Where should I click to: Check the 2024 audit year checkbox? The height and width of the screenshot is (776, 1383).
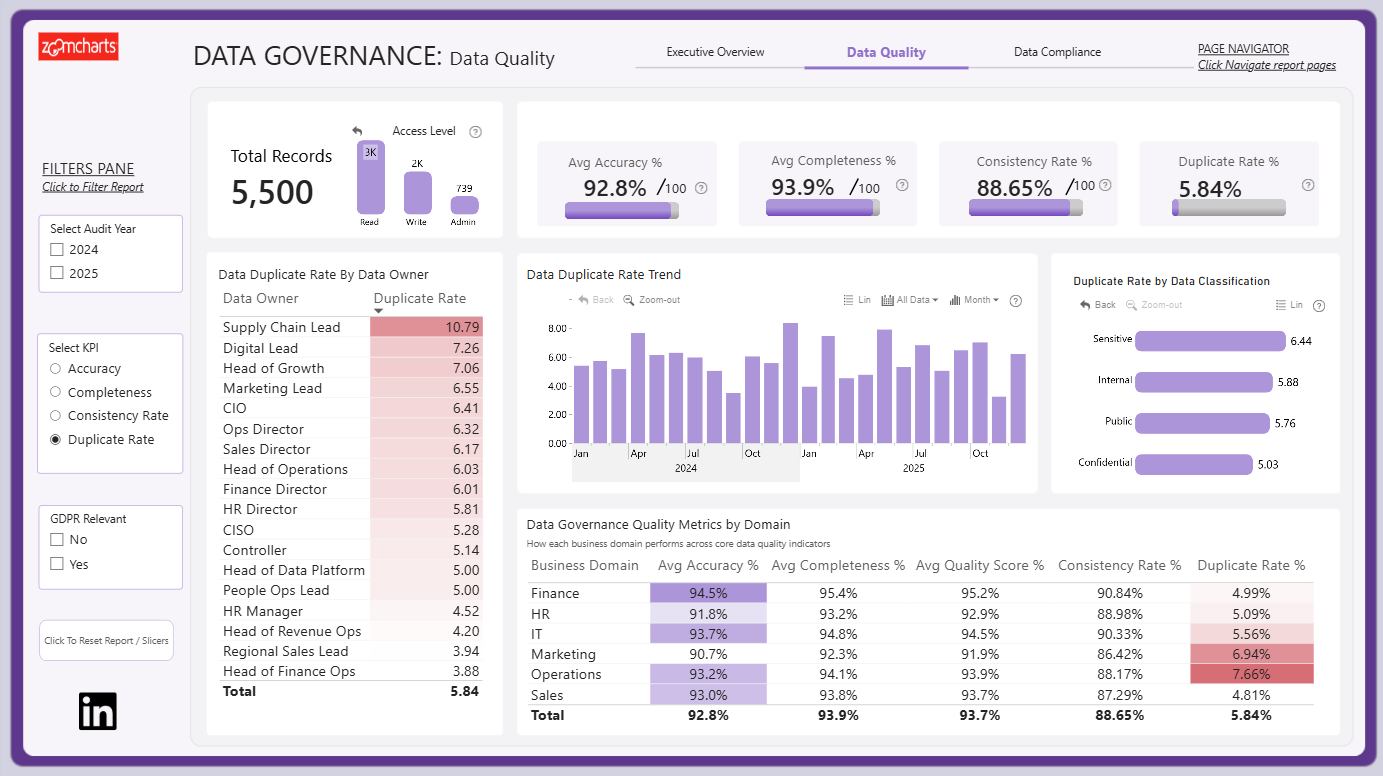(x=57, y=250)
